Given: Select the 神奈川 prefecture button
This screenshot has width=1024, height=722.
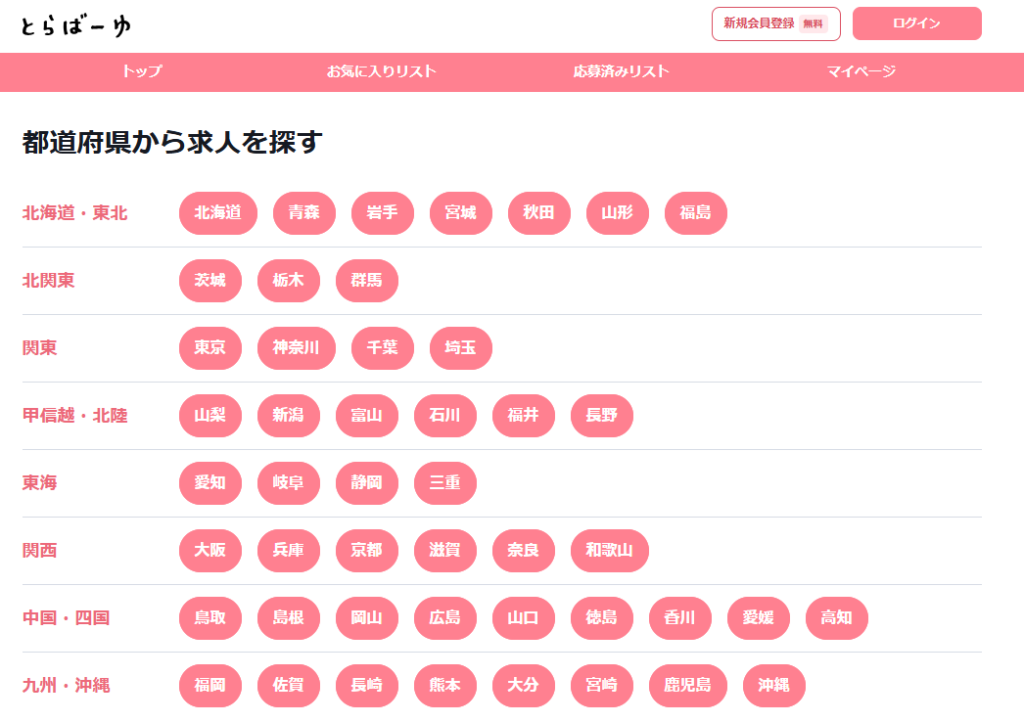Looking at the screenshot, I should 296,348.
